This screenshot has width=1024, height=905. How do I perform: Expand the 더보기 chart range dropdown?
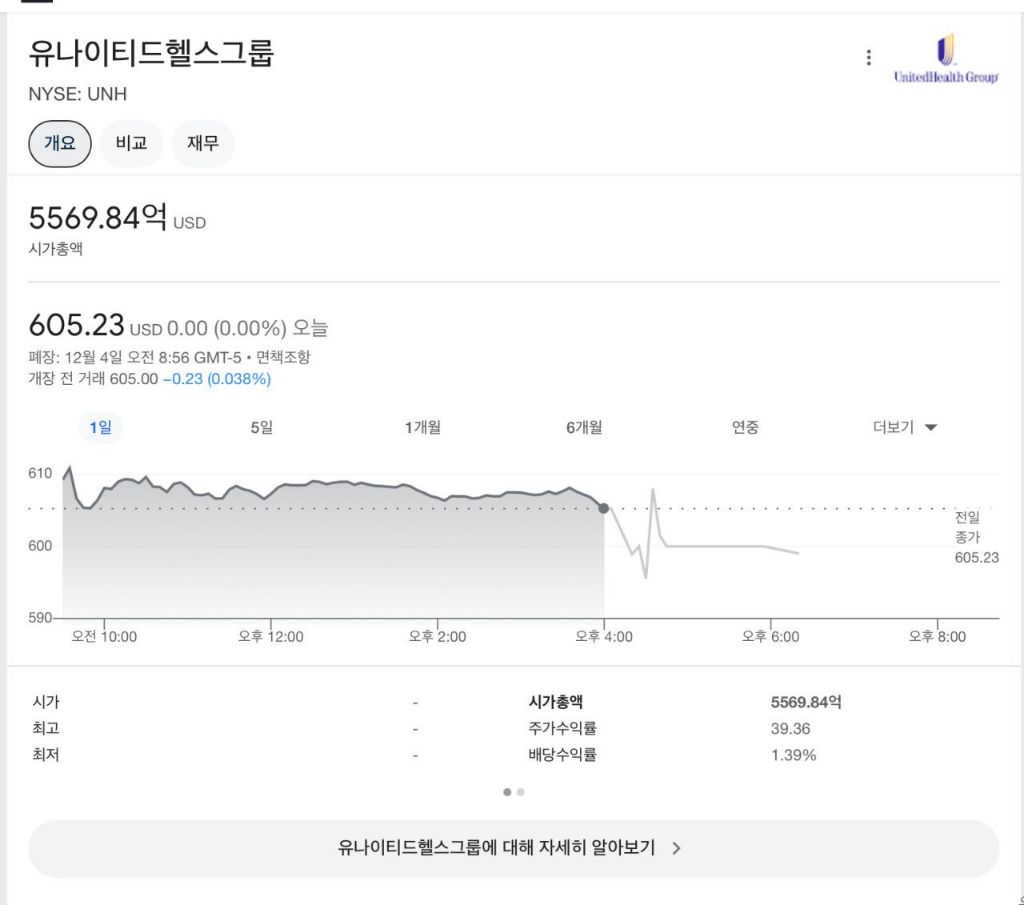click(903, 427)
